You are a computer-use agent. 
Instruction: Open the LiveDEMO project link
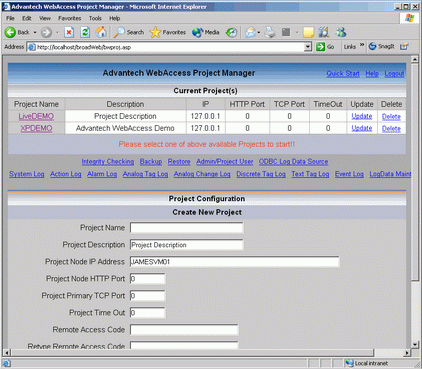coord(36,116)
